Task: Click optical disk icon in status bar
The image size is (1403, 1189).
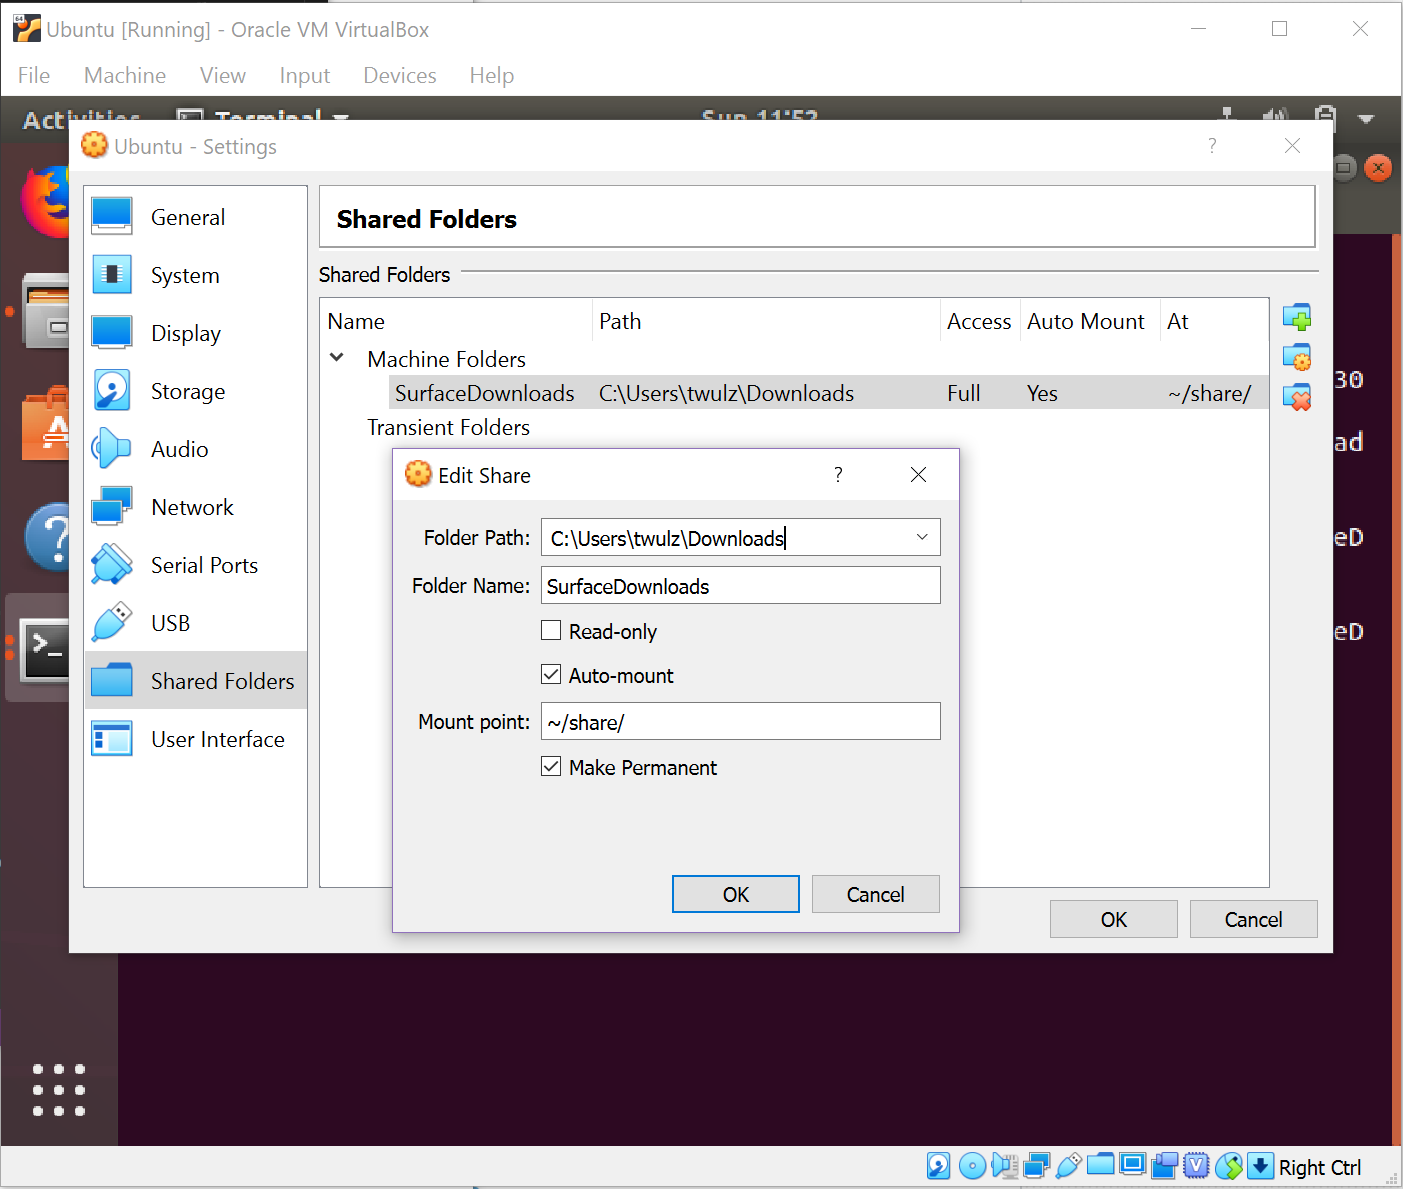Action: pos(972,1166)
